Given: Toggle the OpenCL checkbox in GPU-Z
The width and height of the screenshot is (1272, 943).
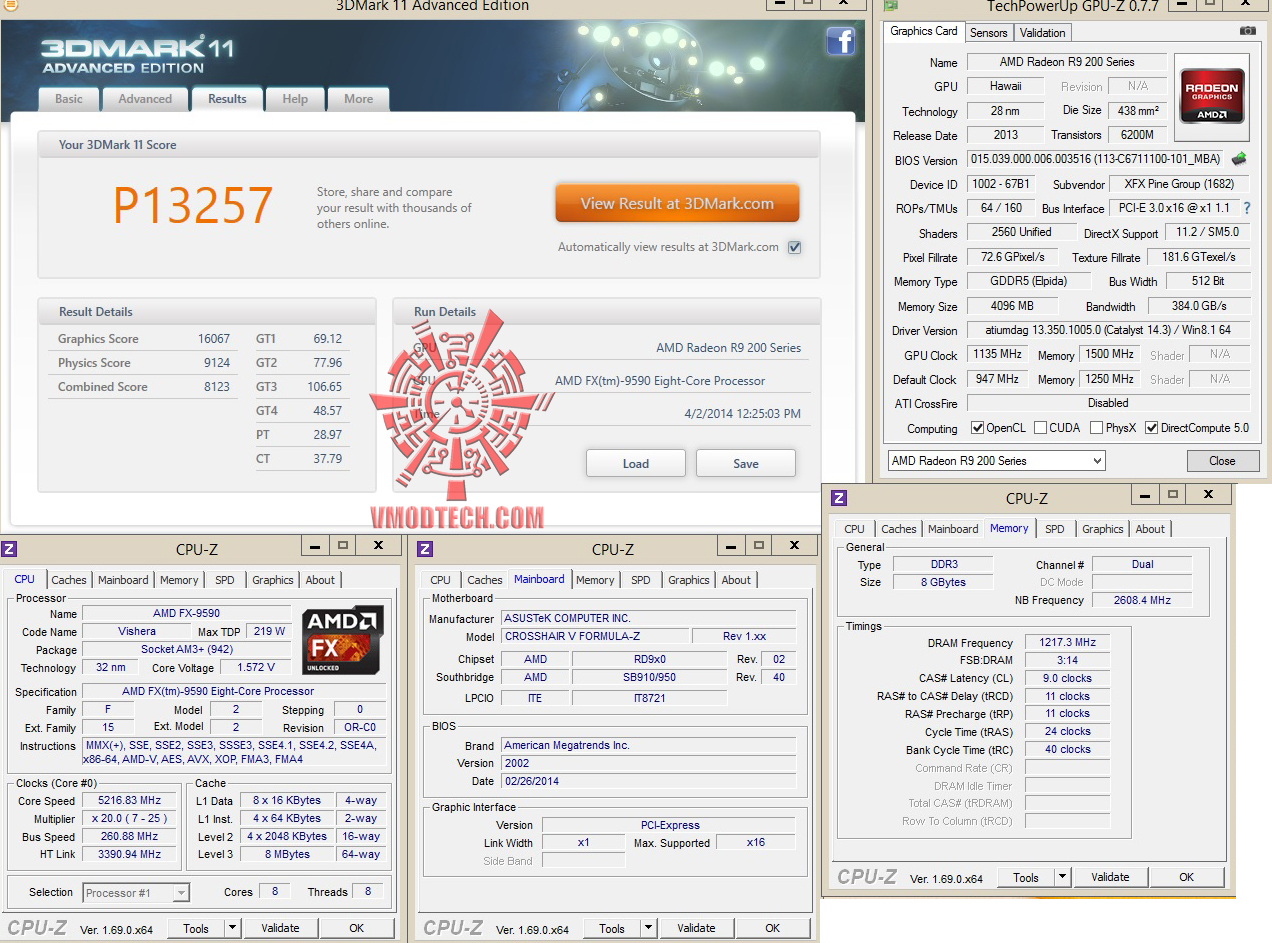Looking at the screenshot, I should (x=977, y=428).
